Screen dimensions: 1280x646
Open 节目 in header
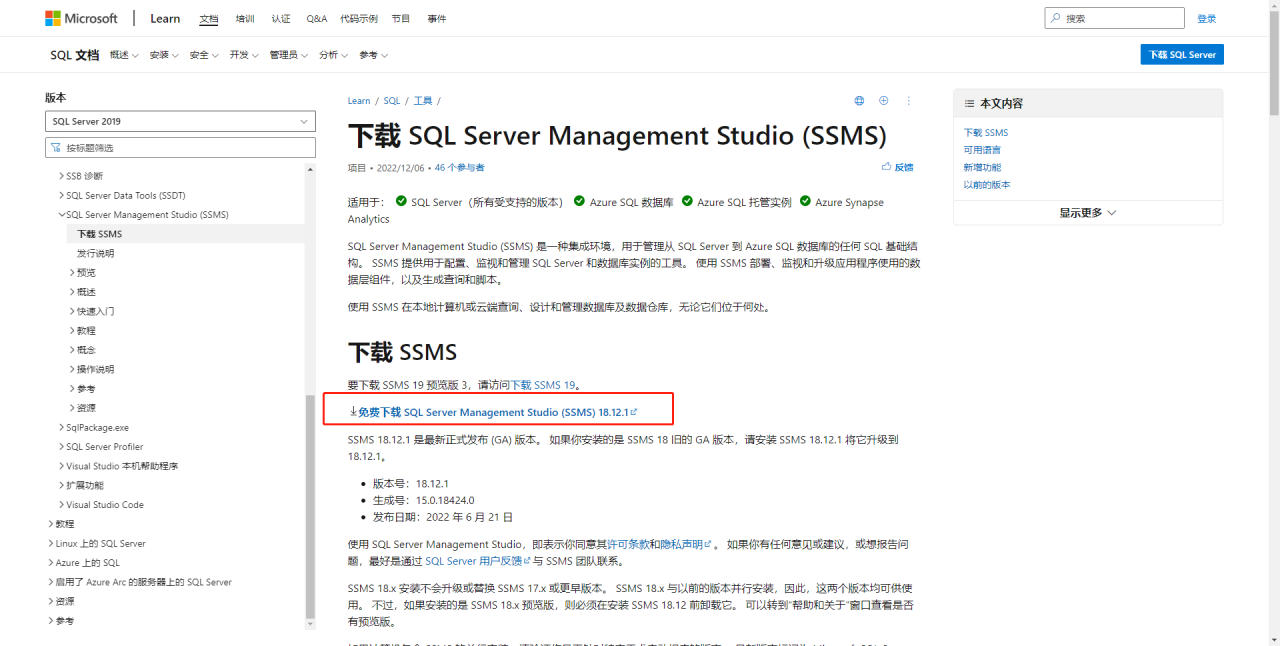[401, 18]
